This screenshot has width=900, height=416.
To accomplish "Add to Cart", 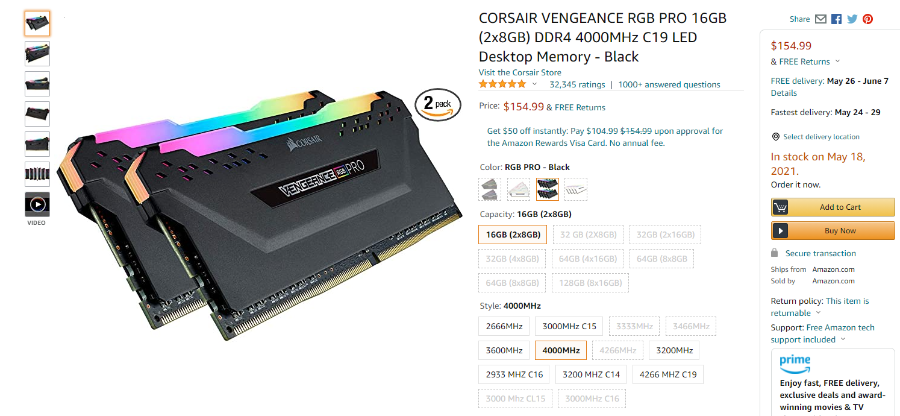I will coord(832,207).
